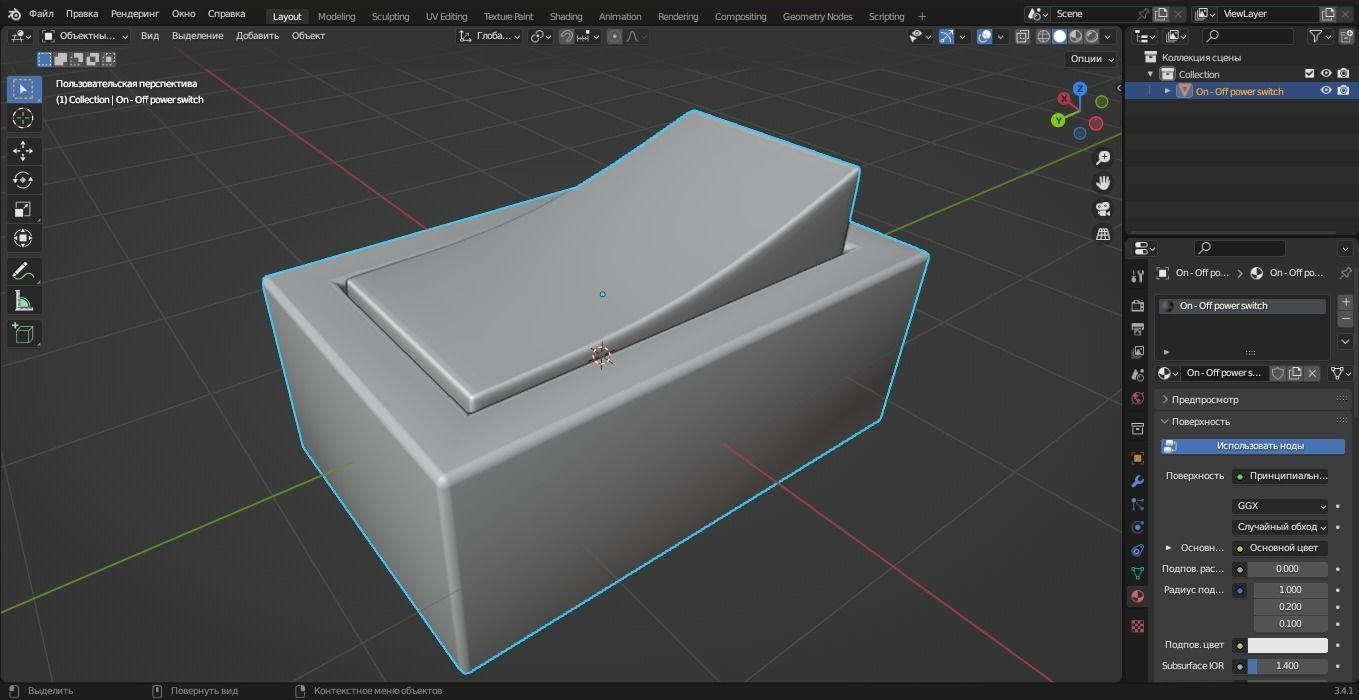Select the Cursor tool in the toolbar
Screen dimensions: 1359x700
tap(23, 118)
